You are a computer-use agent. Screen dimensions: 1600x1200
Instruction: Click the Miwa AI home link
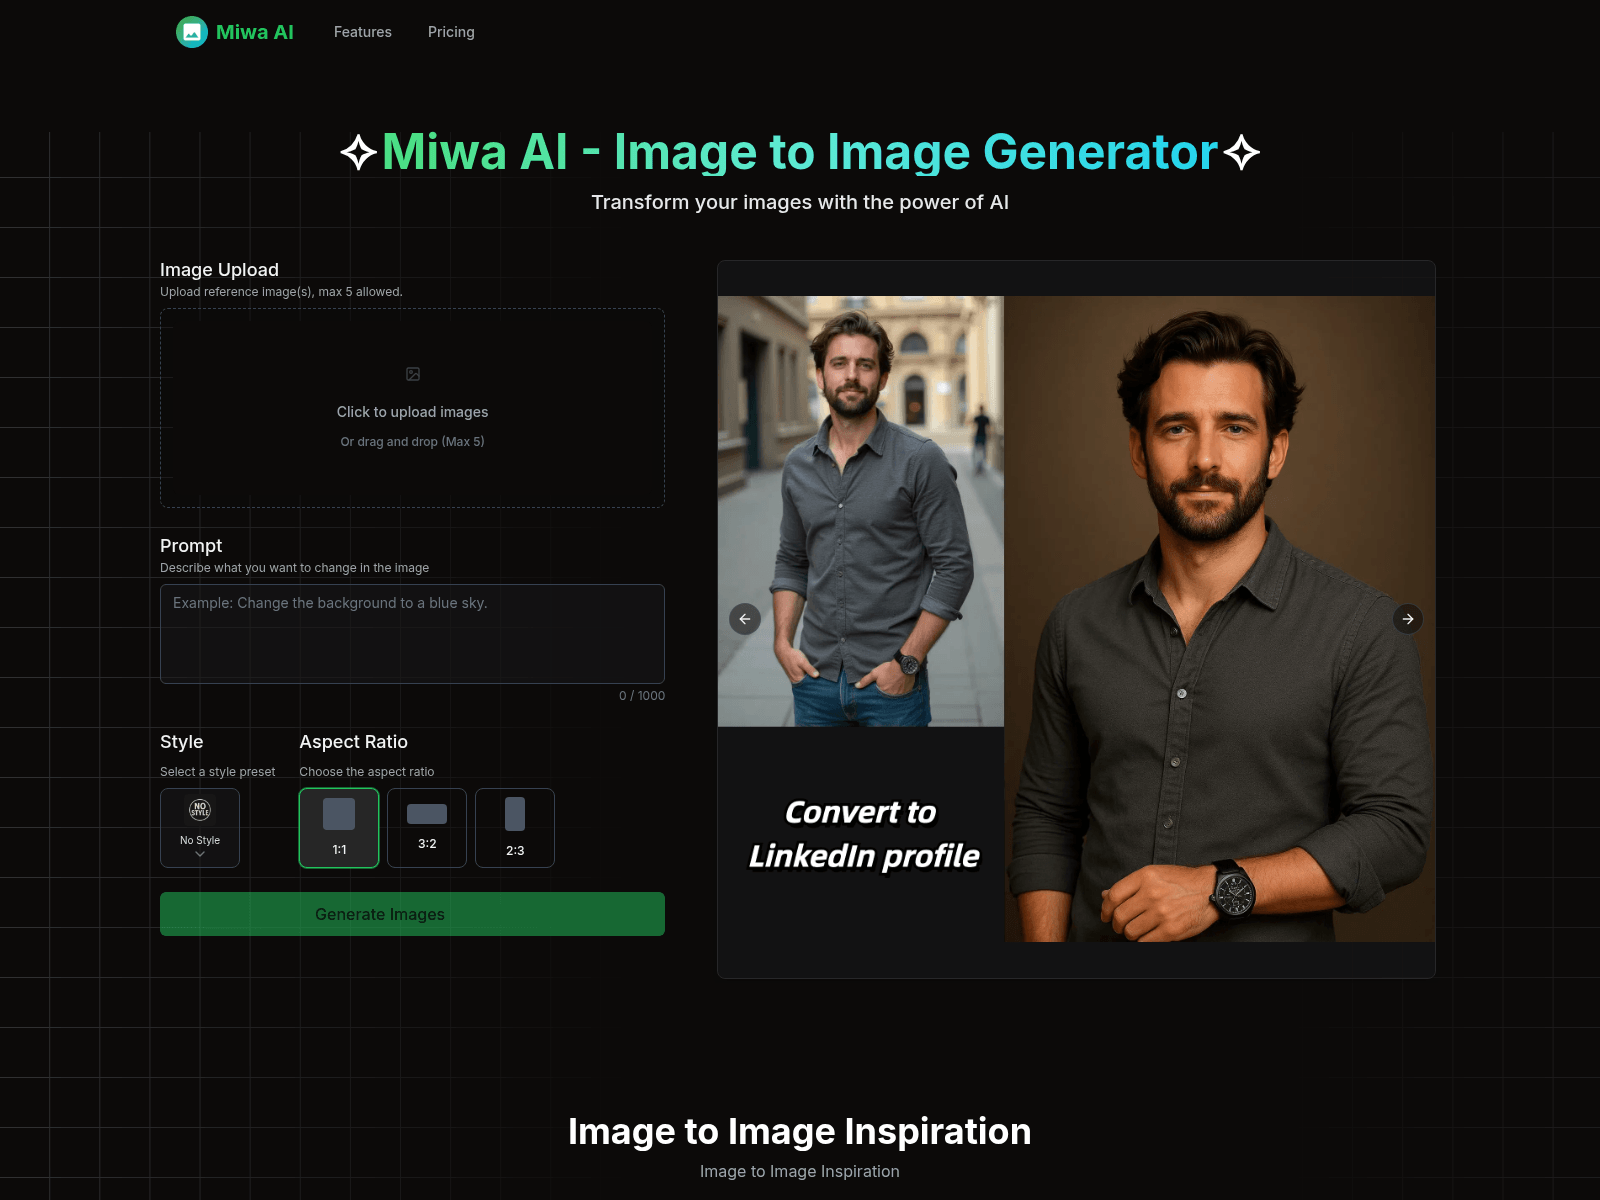(x=234, y=31)
